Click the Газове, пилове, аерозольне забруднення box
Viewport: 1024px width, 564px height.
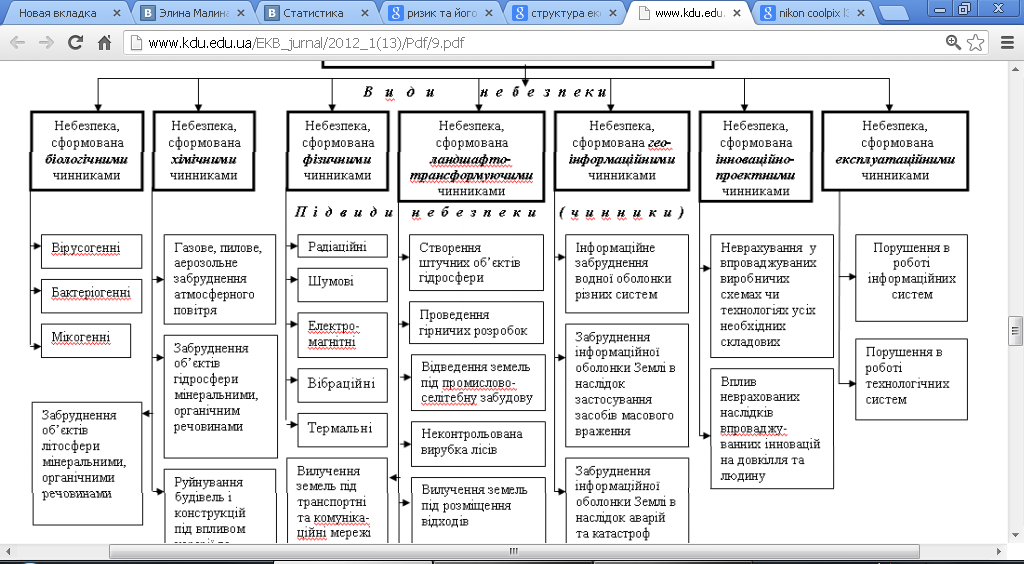click(x=219, y=279)
